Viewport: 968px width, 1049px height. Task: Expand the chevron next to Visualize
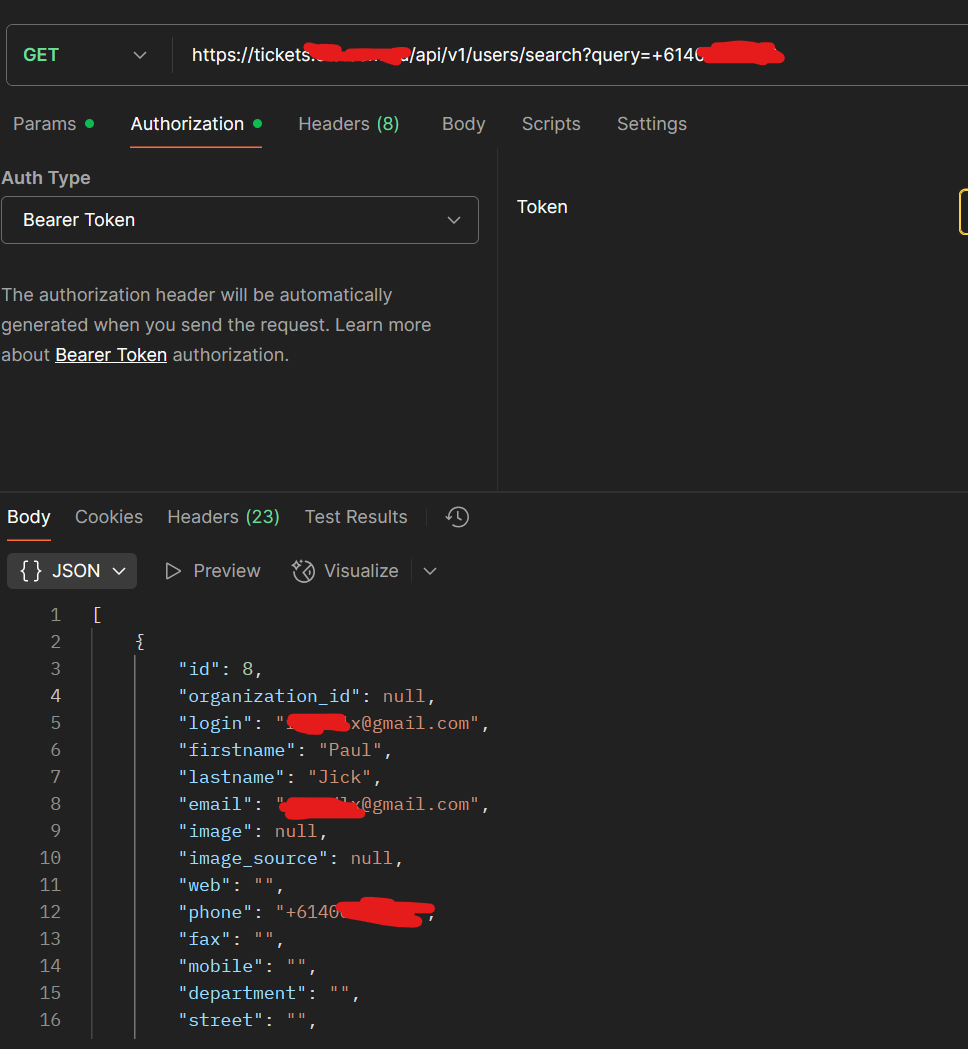click(x=430, y=571)
